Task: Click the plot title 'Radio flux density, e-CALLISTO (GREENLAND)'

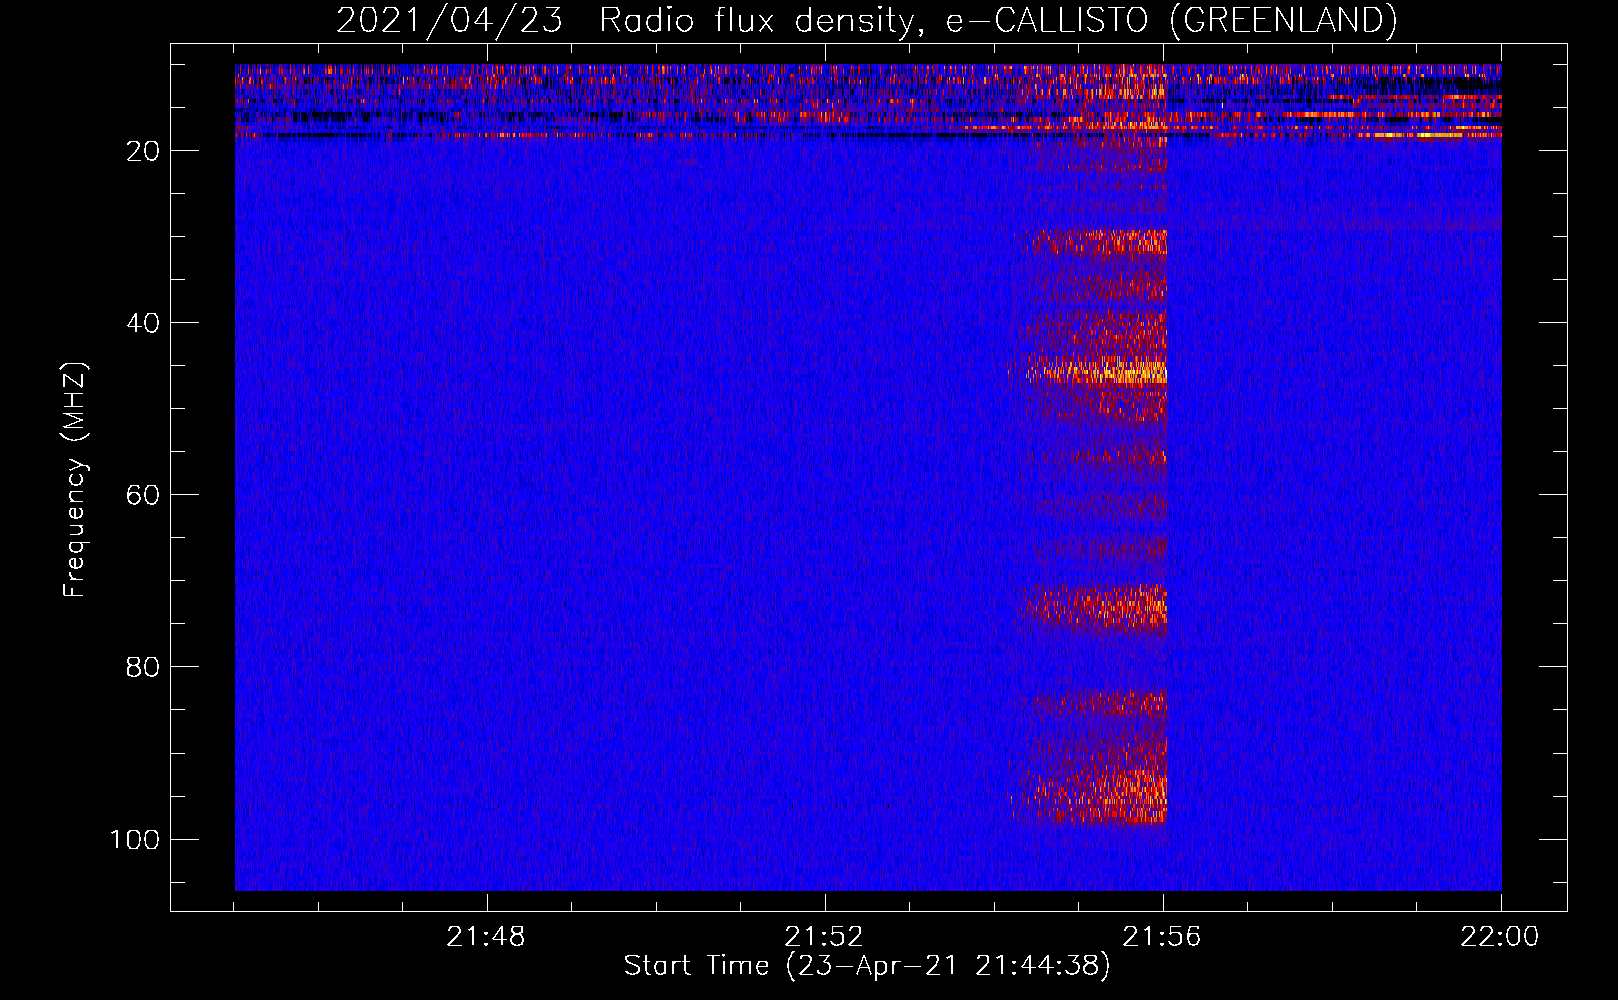Action: tap(998, 20)
